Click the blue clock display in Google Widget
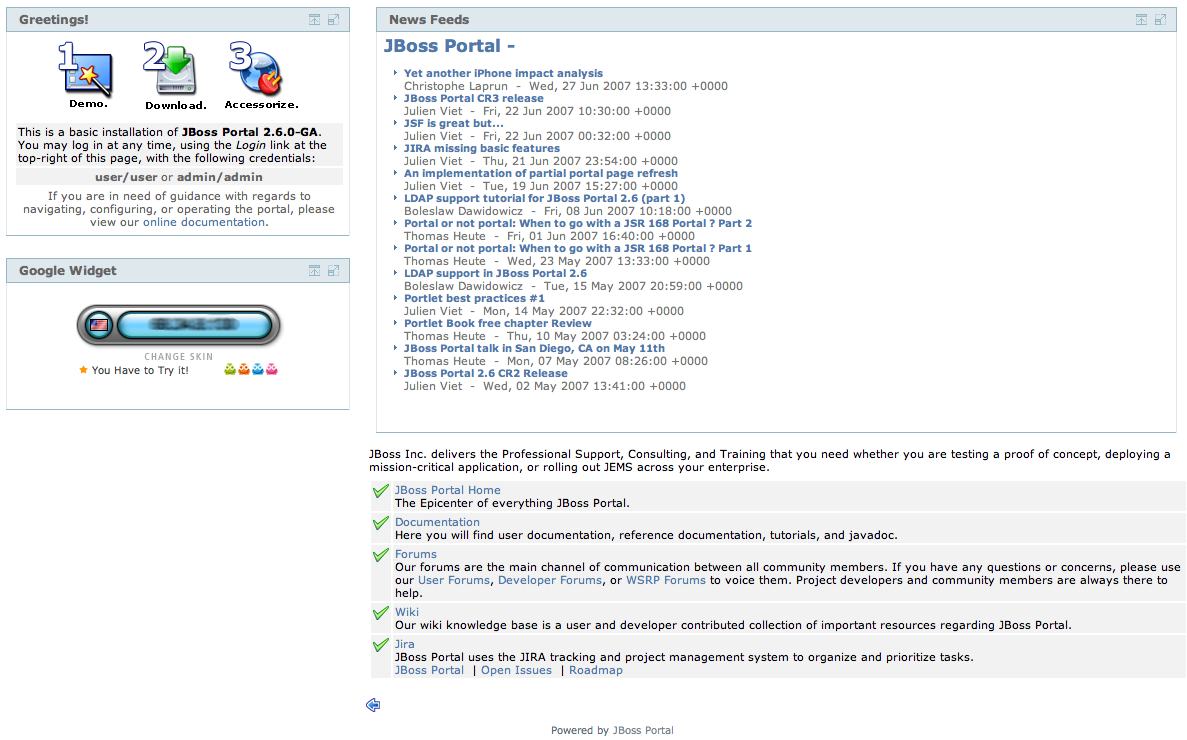This screenshot has height=740, width=1187. (x=194, y=325)
